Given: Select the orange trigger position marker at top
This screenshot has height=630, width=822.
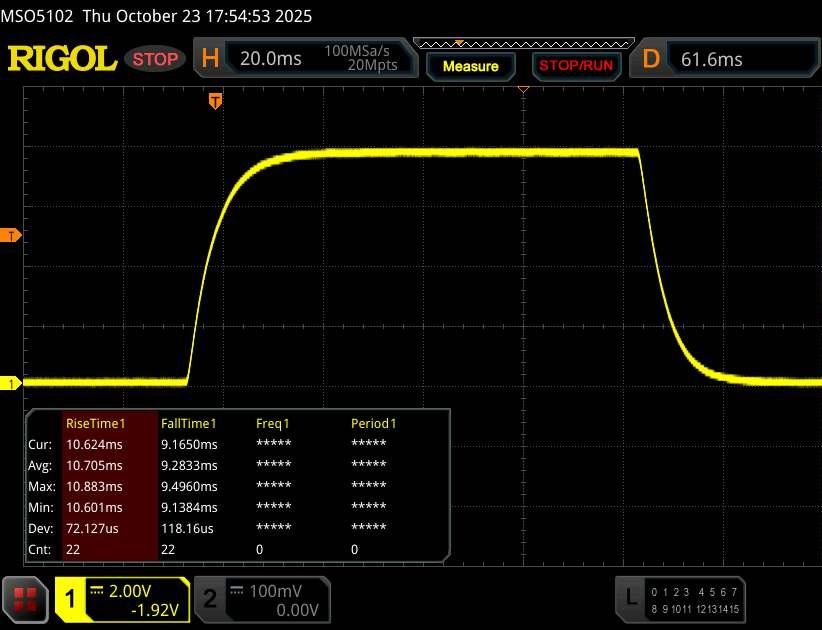Looking at the screenshot, I should [214, 100].
